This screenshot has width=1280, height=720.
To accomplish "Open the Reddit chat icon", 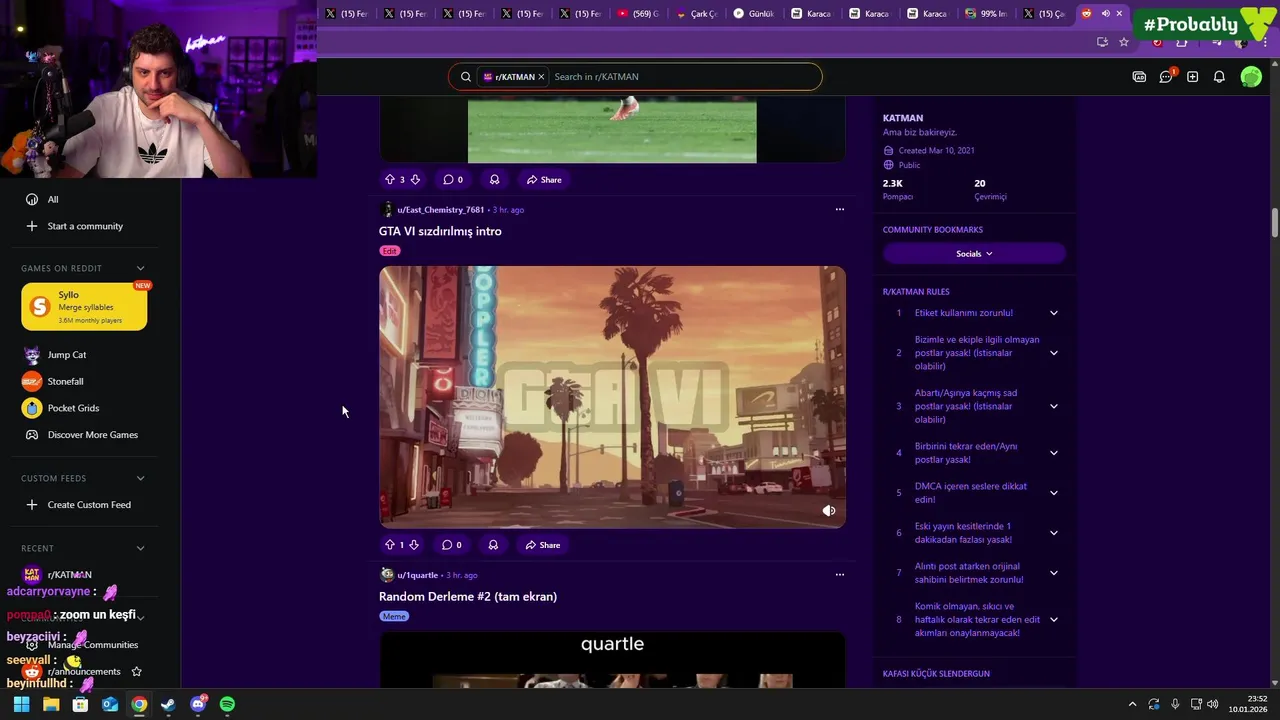I will click(1166, 77).
